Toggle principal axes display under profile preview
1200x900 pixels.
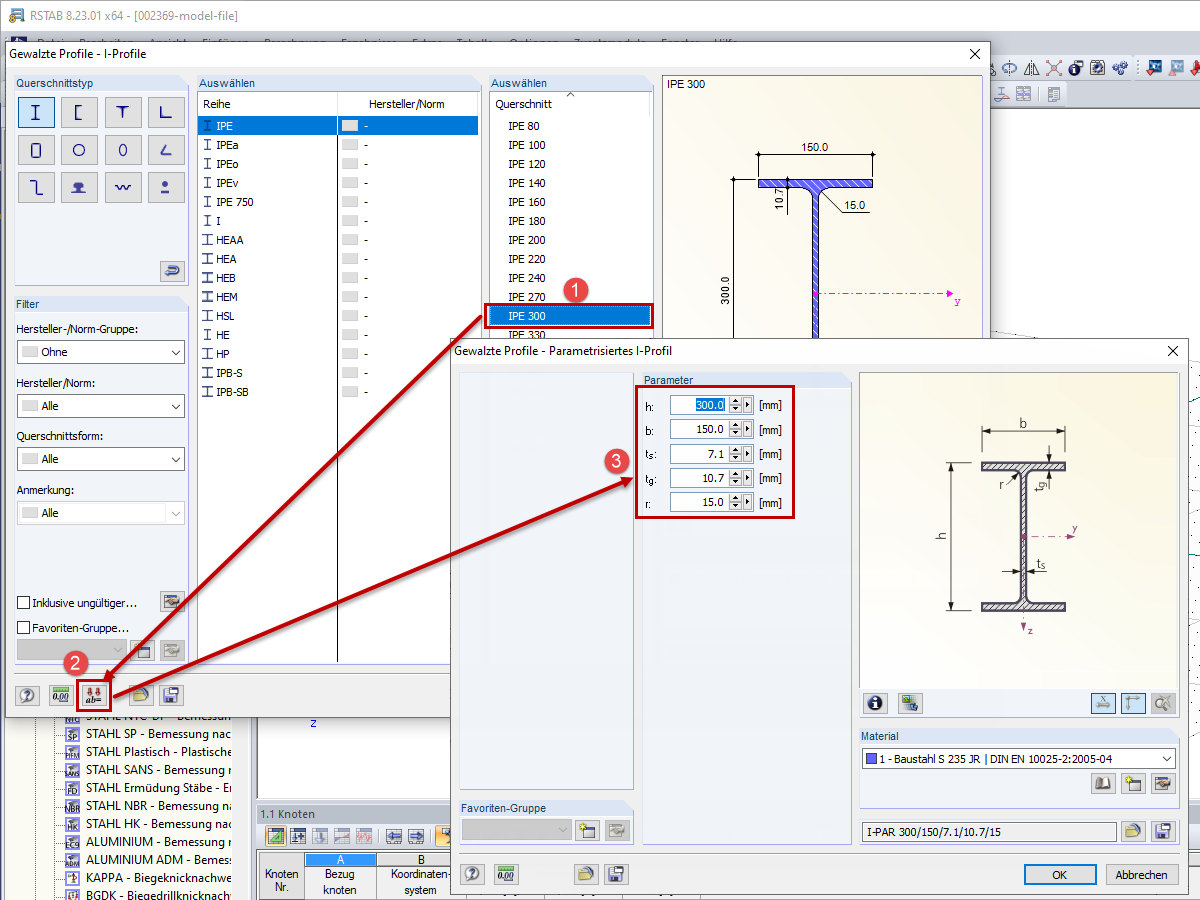pyautogui.click(x=1133, y=703)
